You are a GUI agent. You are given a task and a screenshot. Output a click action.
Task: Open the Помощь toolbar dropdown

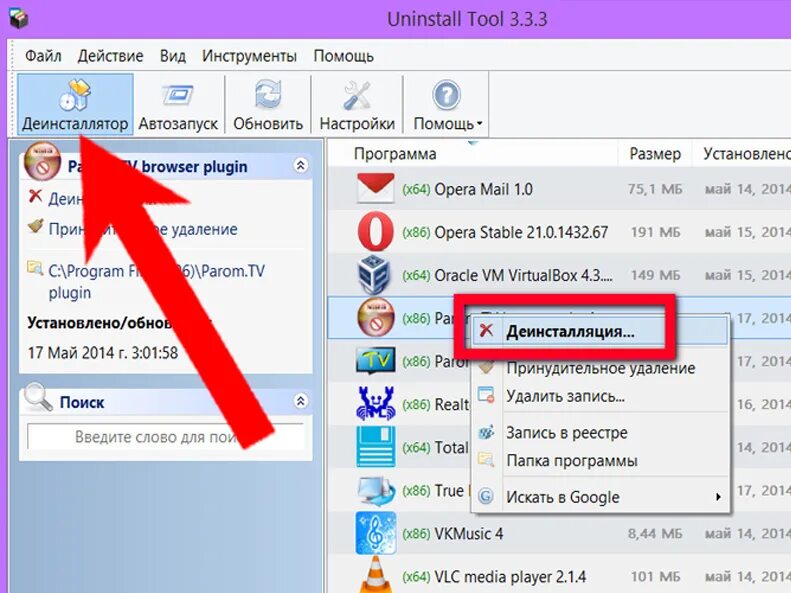(x=447, y=104)
